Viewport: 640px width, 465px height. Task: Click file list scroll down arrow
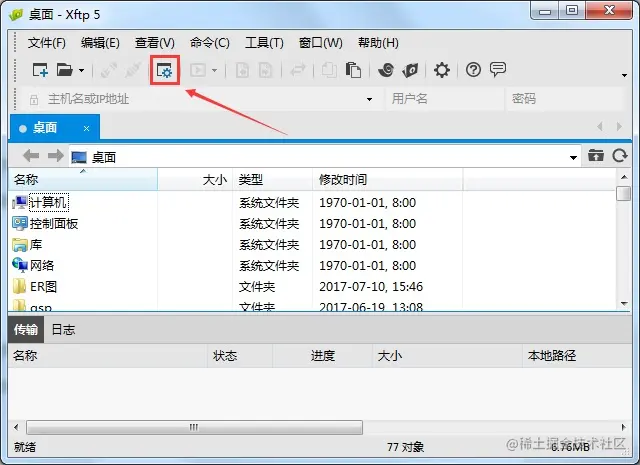coord(624,303)
